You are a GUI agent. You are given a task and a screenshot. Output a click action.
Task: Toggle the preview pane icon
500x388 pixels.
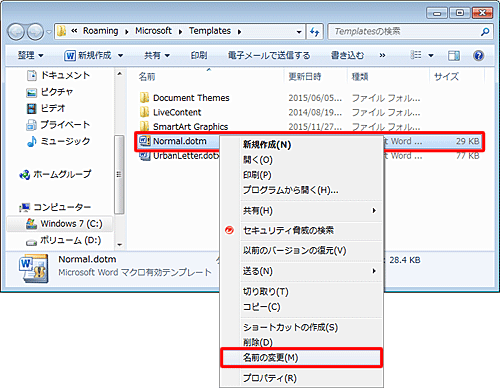coord(454,56)
